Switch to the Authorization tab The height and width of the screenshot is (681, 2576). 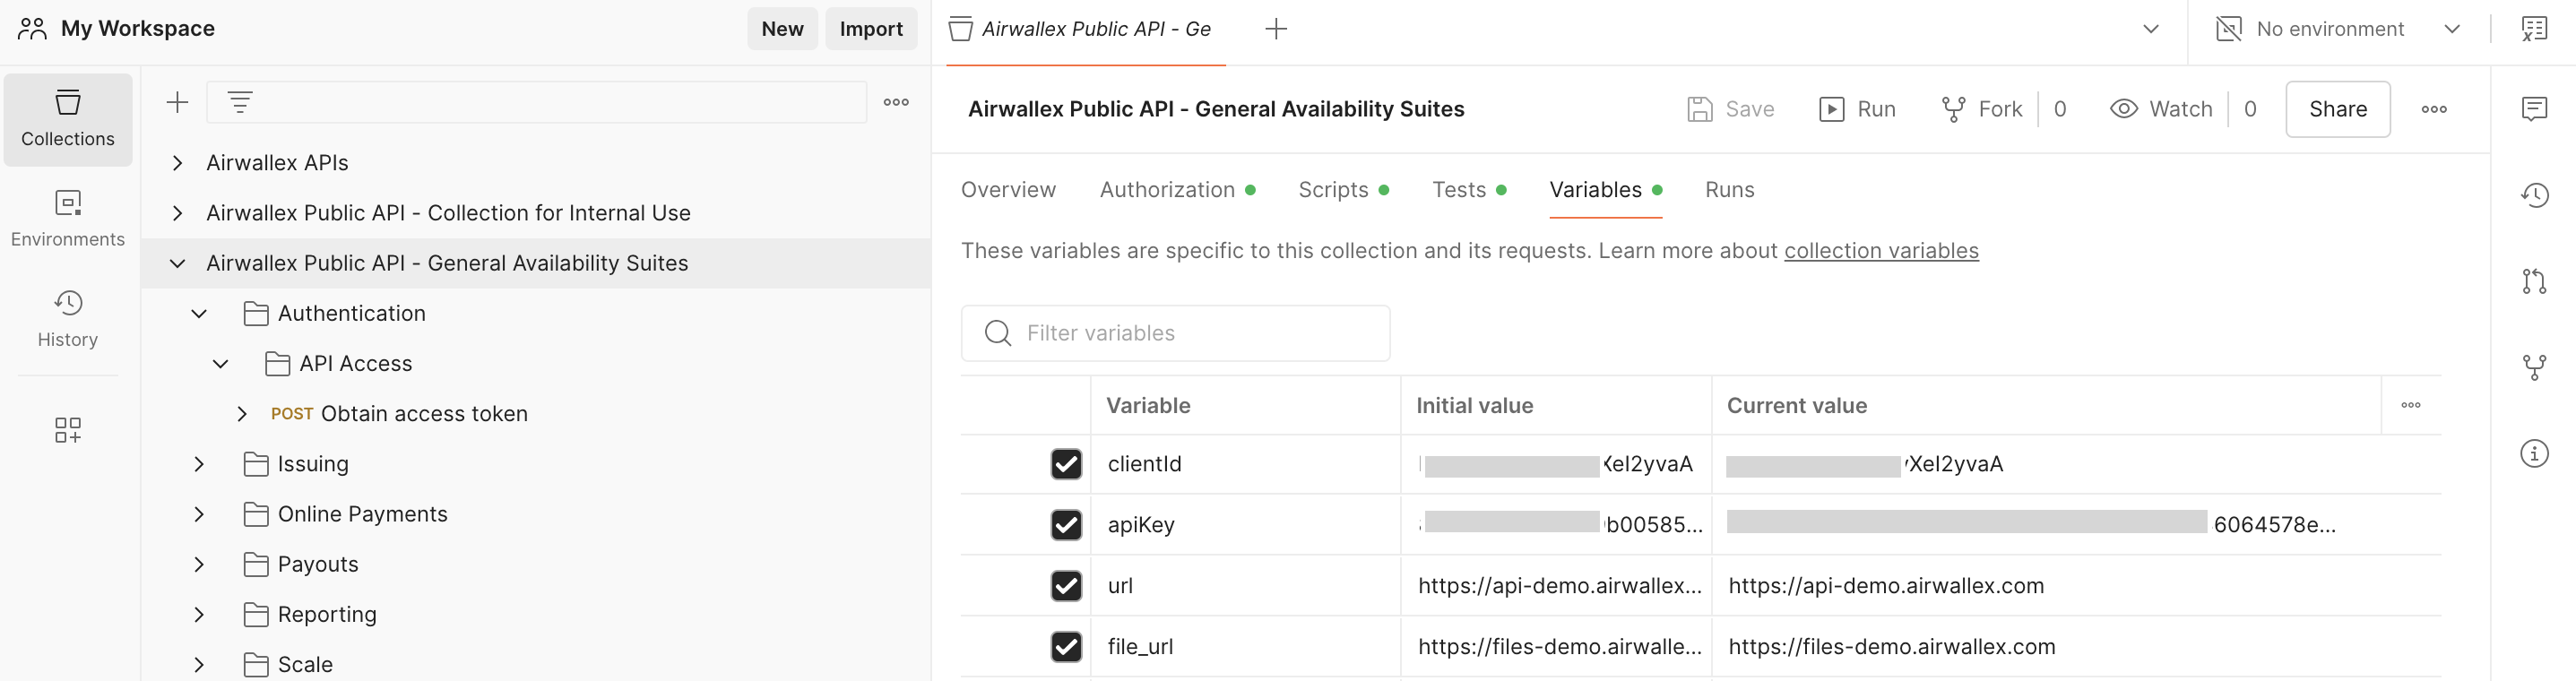pyautogui.click(x=1166, y=190)
